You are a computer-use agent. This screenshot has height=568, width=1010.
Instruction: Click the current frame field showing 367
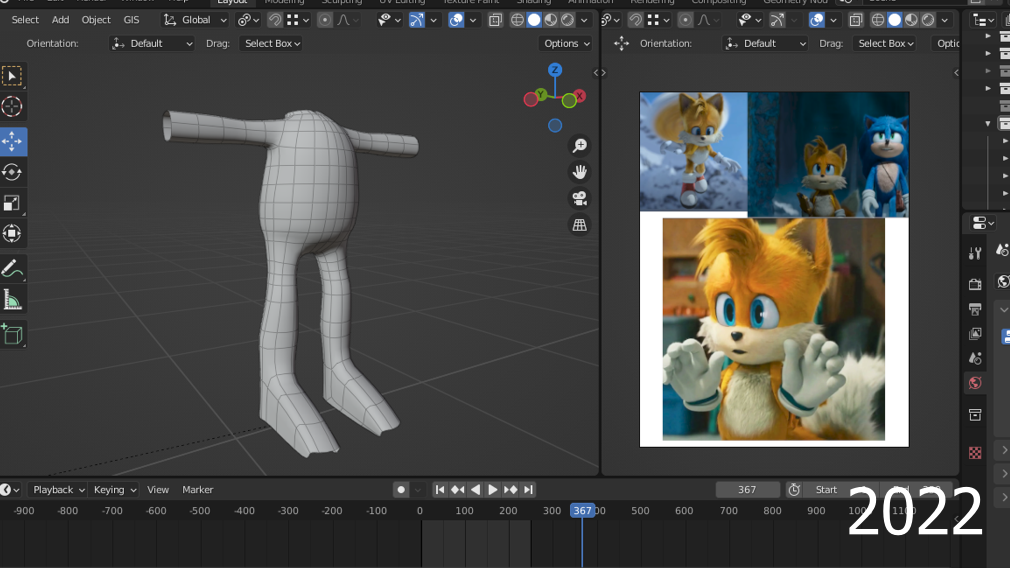[747, 490]
